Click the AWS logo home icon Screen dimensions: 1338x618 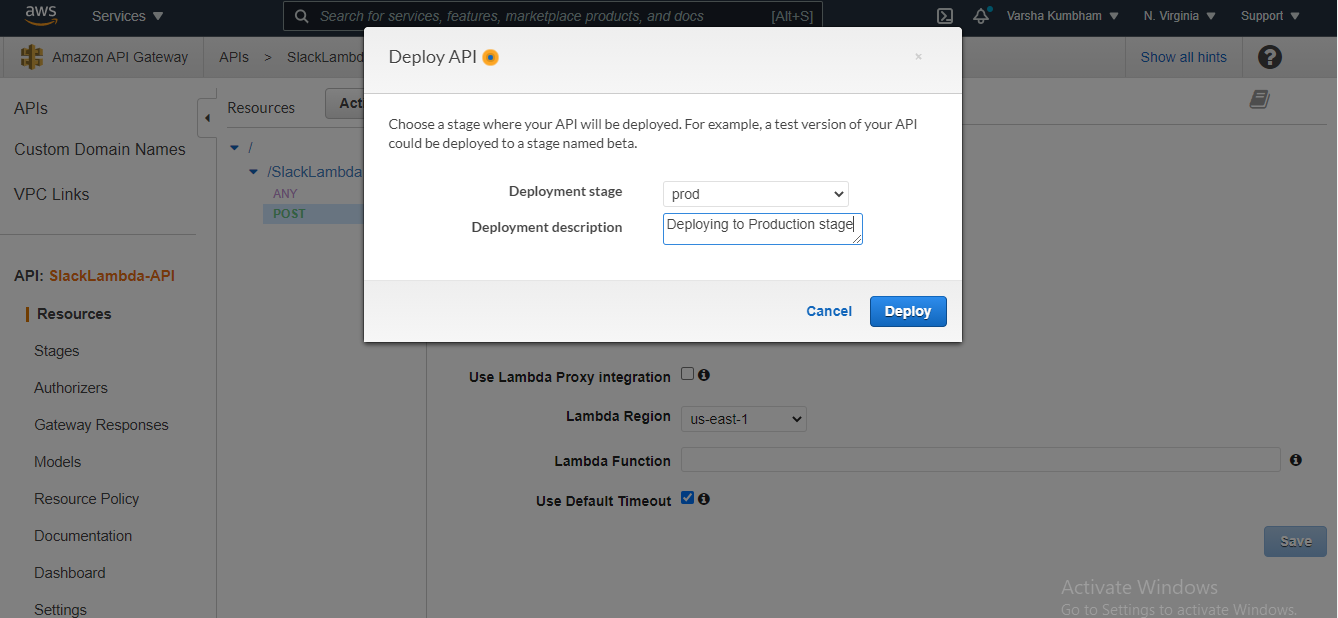pyautogui.click(x=40, y=16)
